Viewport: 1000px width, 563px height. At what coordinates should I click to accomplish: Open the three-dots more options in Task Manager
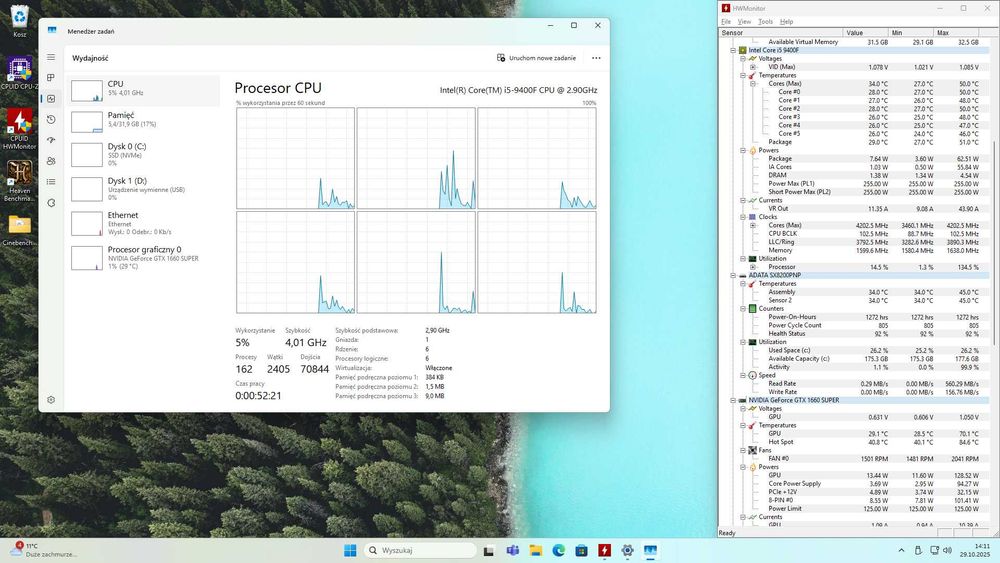[x=596, y=58]
